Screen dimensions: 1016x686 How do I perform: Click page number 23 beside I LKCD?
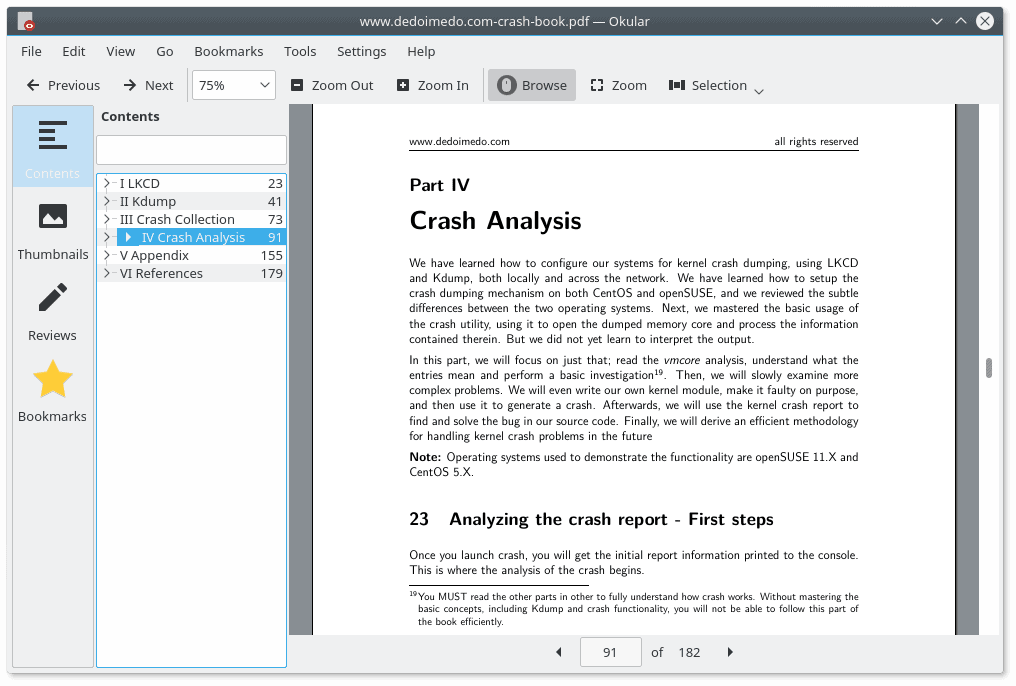click(x=275, y=183)
